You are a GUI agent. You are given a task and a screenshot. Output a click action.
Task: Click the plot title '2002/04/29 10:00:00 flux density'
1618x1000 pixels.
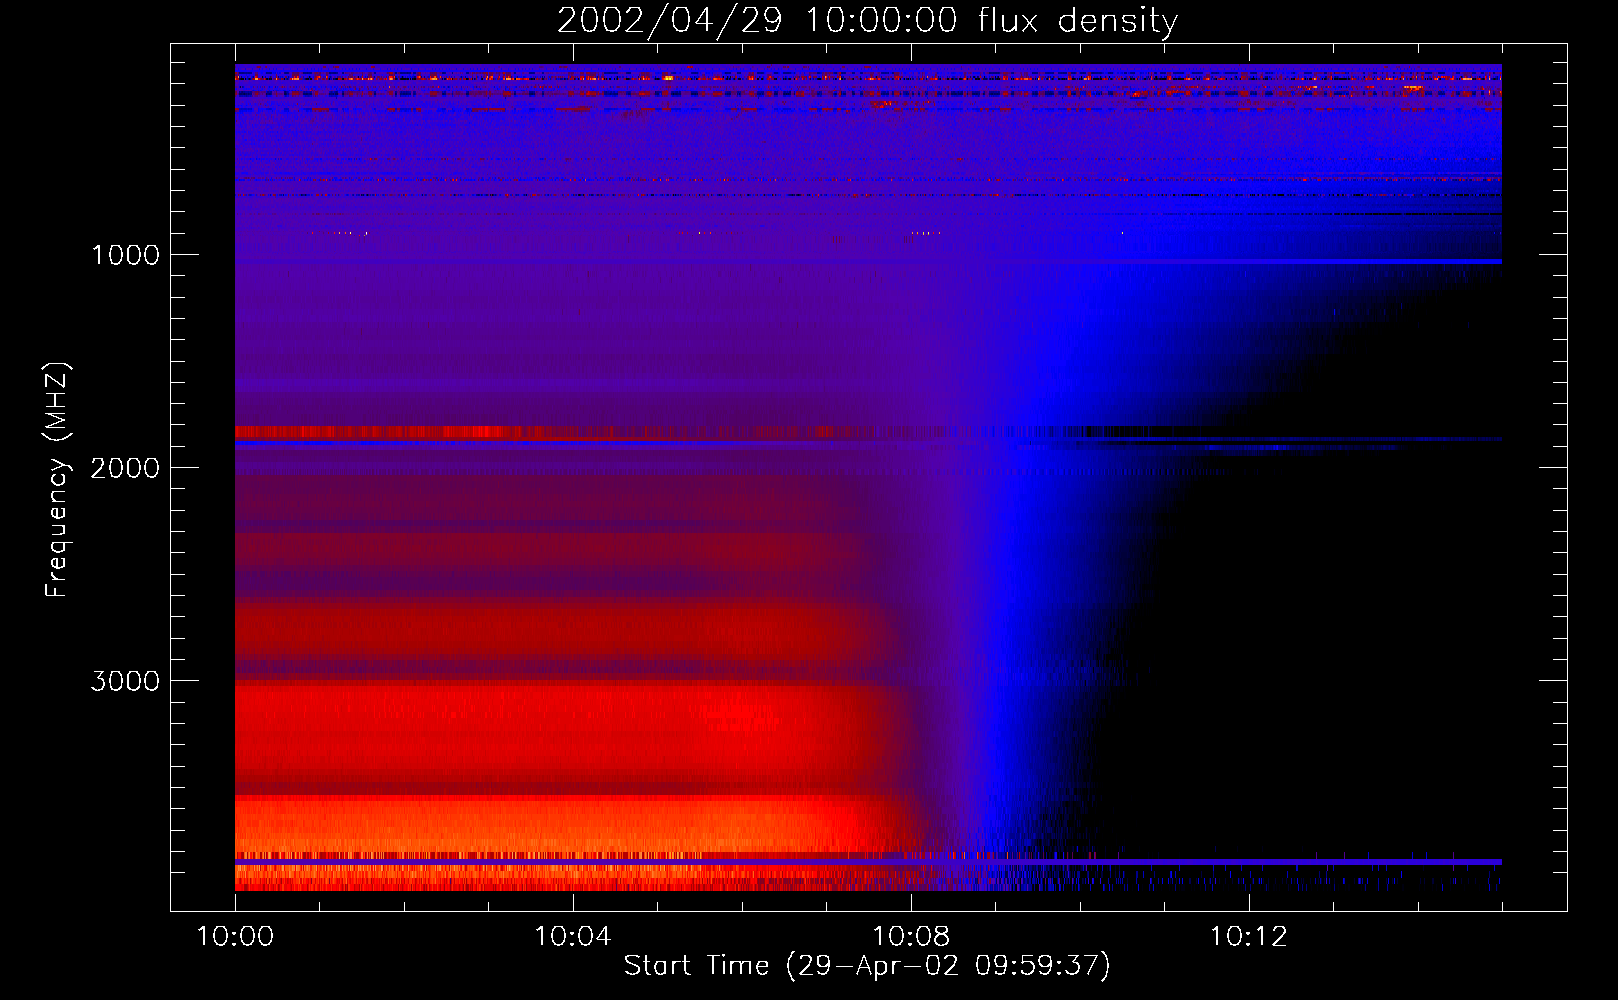[867, 21]
